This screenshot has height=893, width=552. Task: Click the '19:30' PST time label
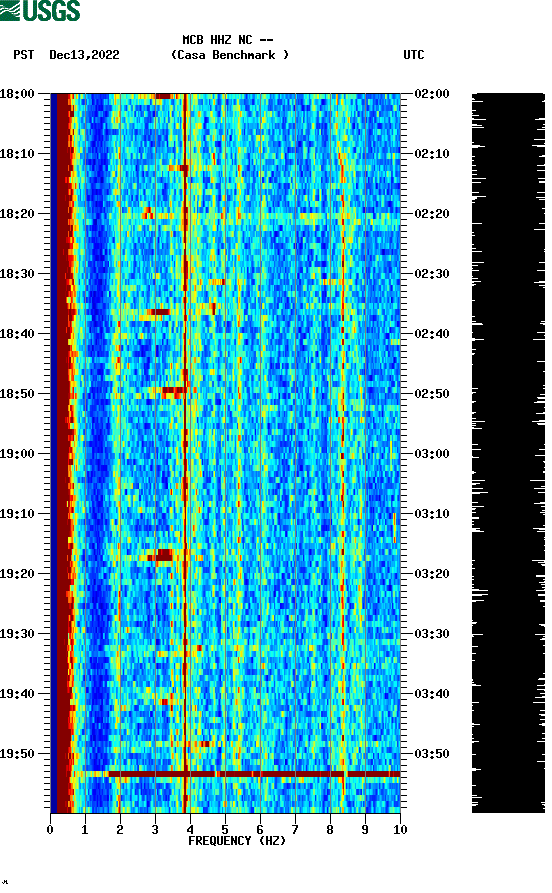pyautogui.click(x=17, y=634)
